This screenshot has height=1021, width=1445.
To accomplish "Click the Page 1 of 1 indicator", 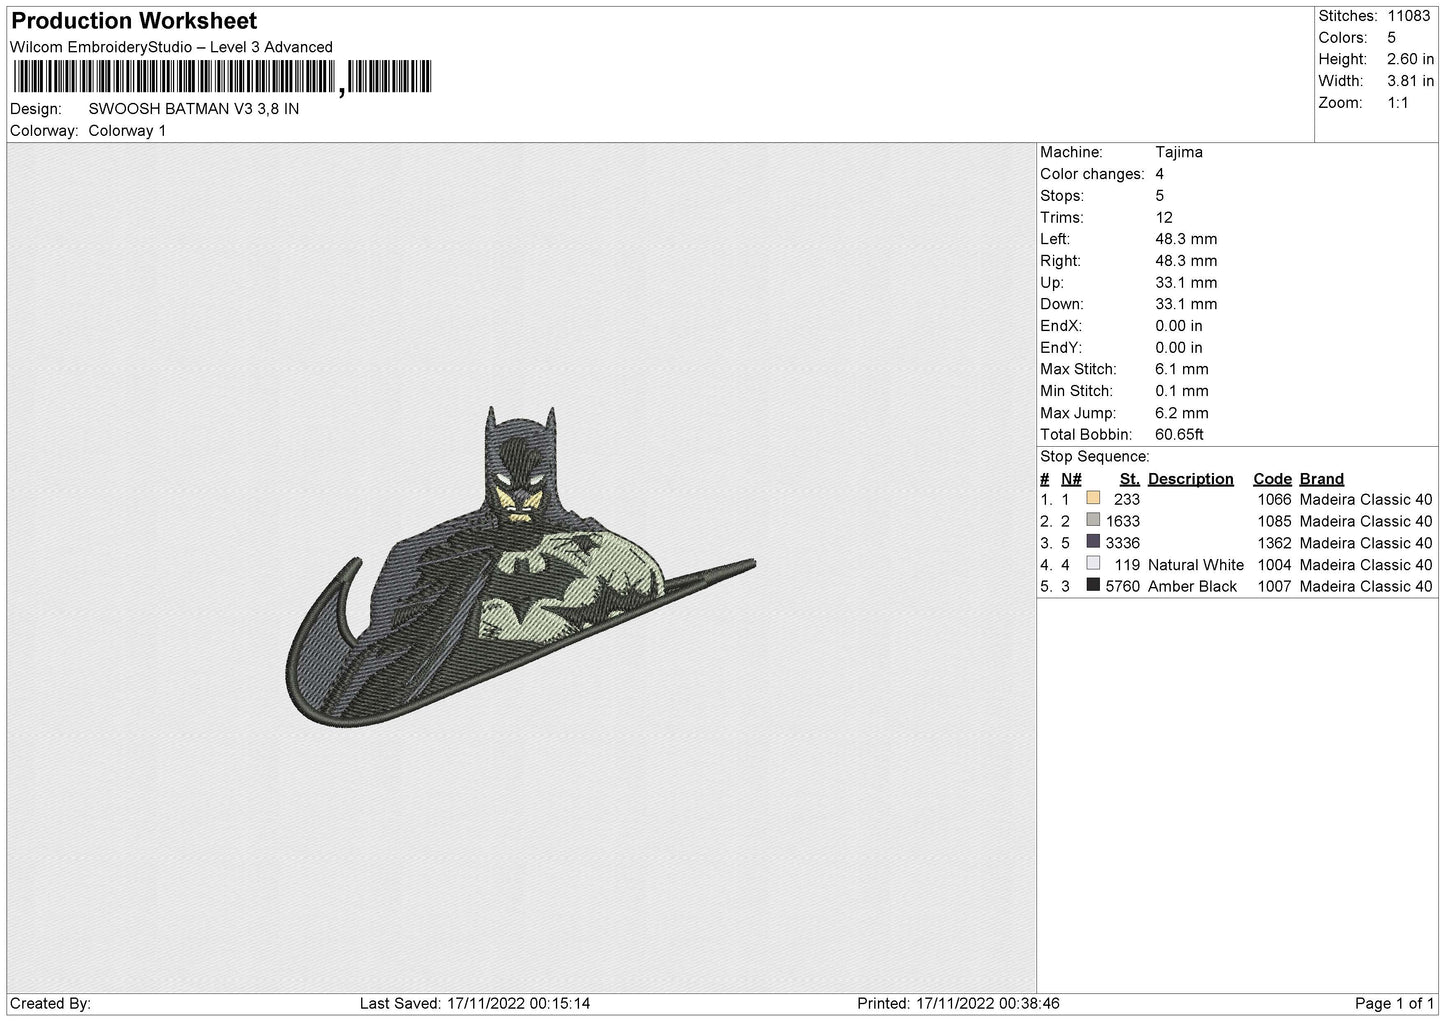I will (x=1394, y=1003).
